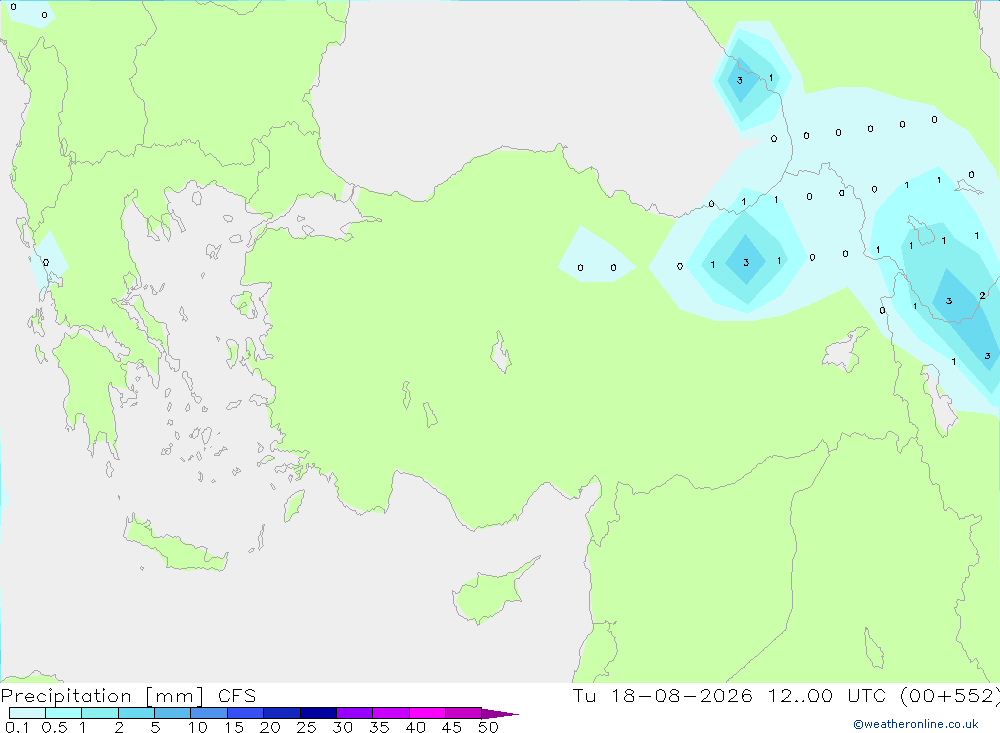Screen dimensions: 1000x733
Task: Select the 5–10 mm legend color swatch
Action: 173,713
